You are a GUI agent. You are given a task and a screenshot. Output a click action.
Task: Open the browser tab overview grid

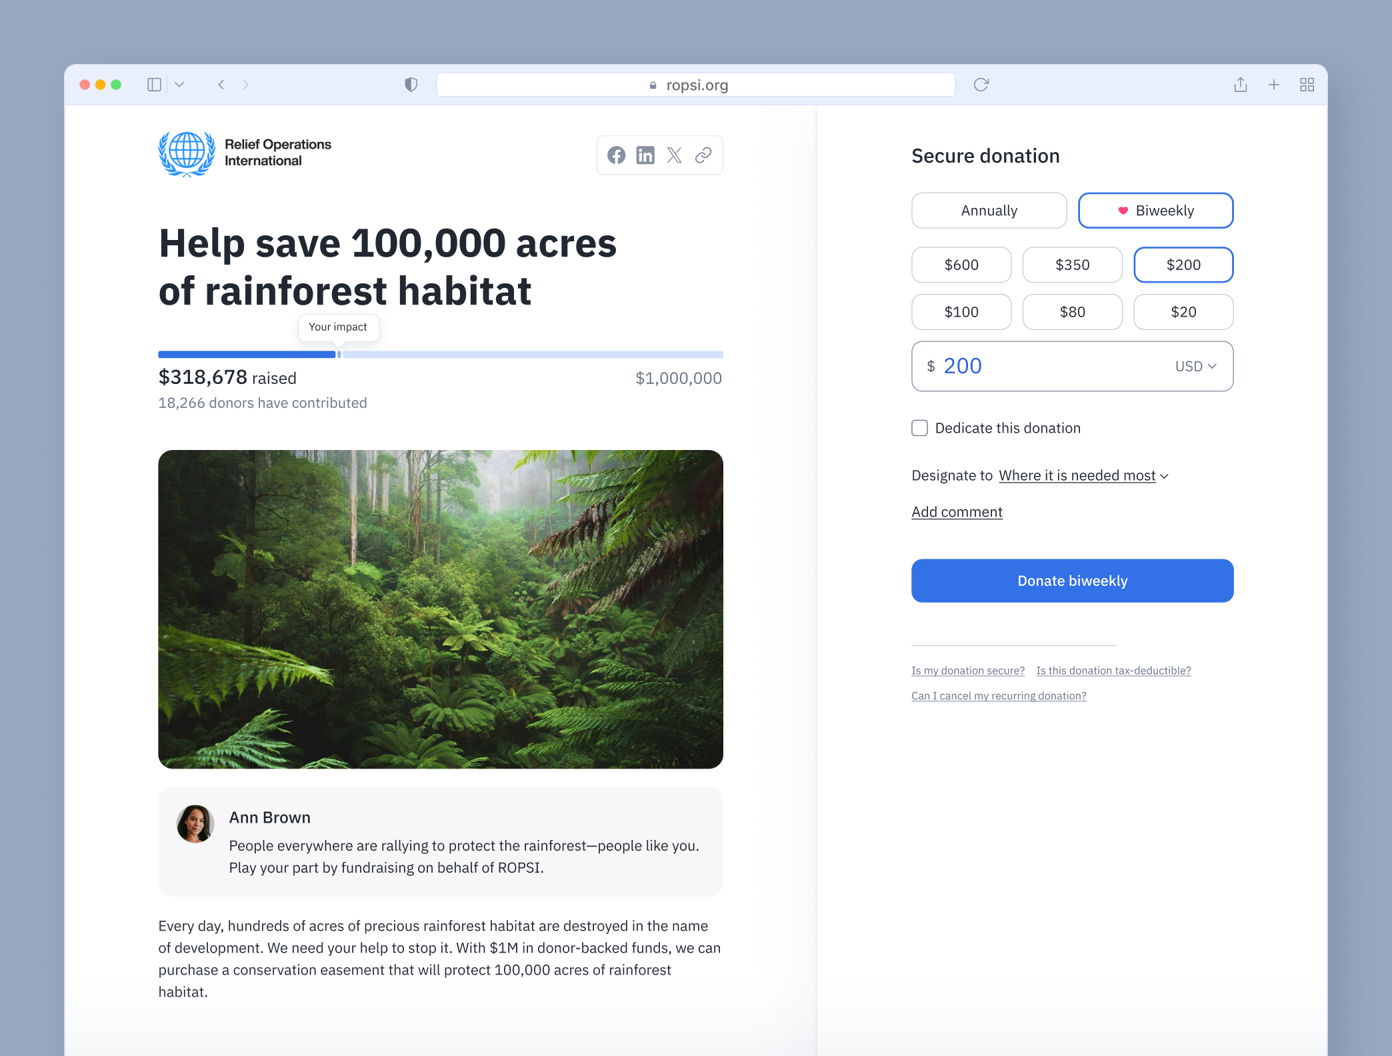coord(1307,84)
